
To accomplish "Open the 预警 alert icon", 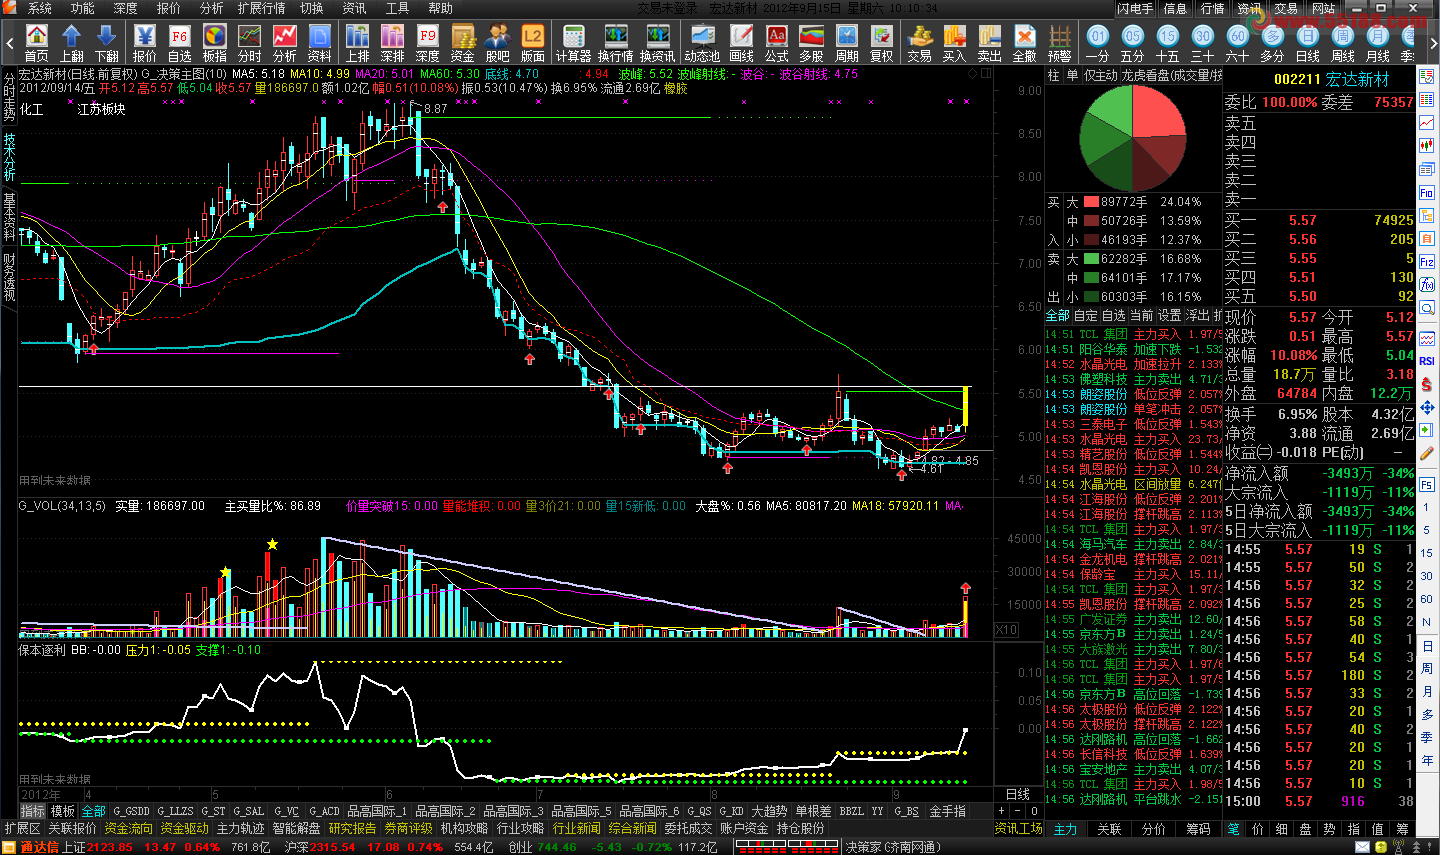I will (x=1060, y=44).
